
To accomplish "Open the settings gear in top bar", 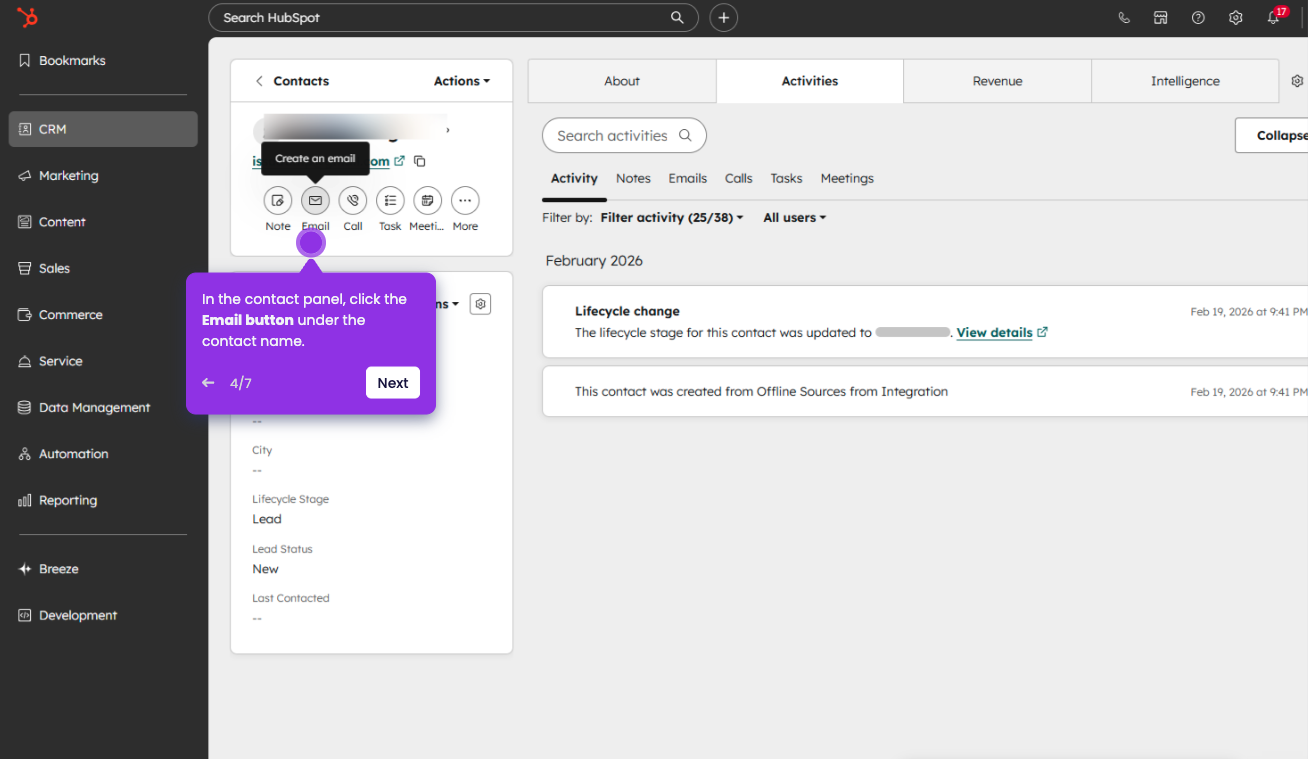I will pos(1236,18).
